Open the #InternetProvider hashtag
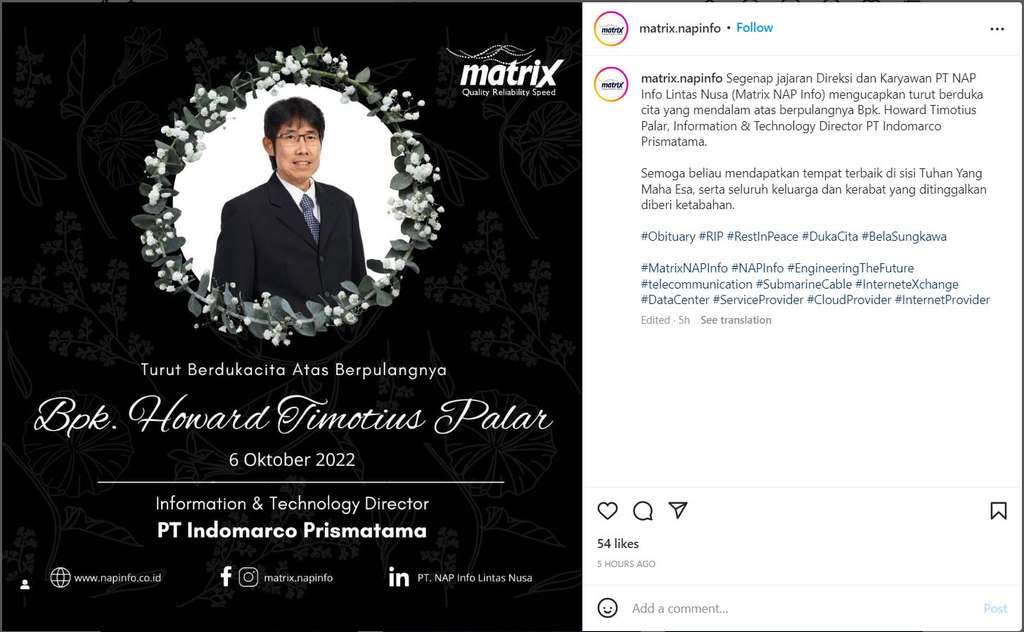This screenshot has height=632, width=1024. [942, 300]
